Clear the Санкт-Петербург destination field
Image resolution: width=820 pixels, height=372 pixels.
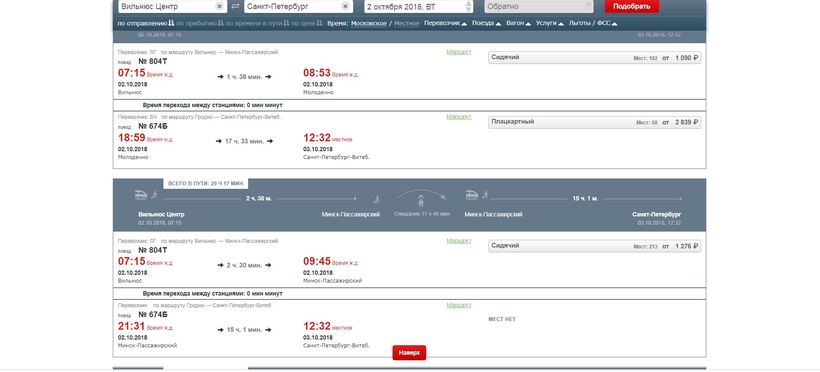tap(345, 6)
